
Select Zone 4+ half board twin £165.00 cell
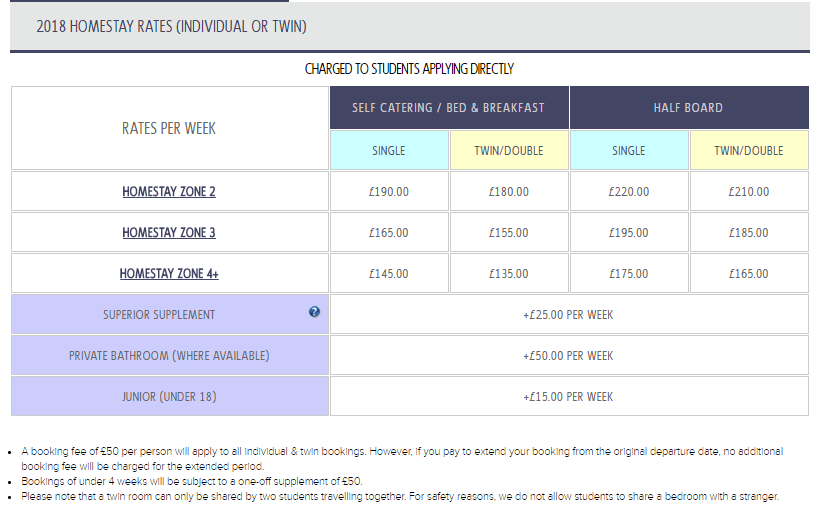click(x=749, y=274)
